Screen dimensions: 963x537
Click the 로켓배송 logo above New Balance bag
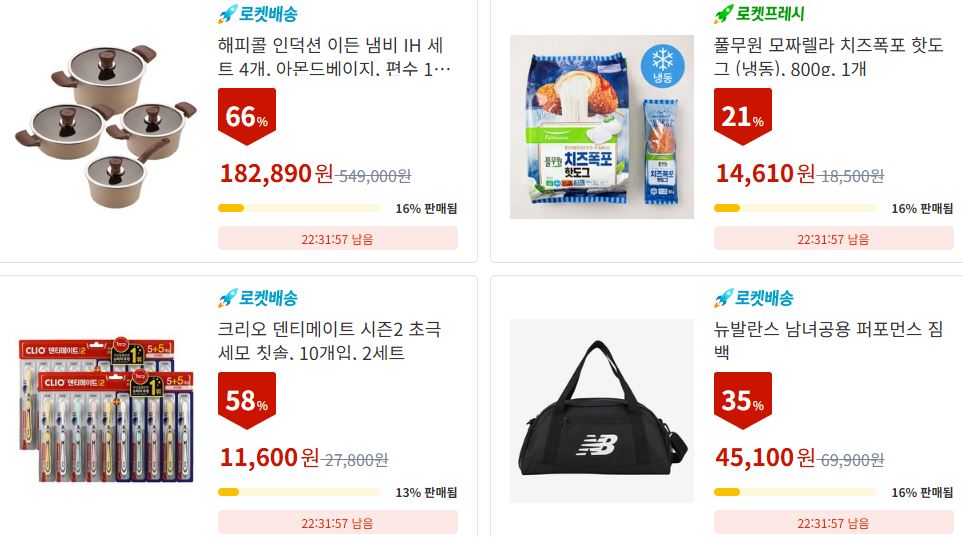[x=754, y=298]
